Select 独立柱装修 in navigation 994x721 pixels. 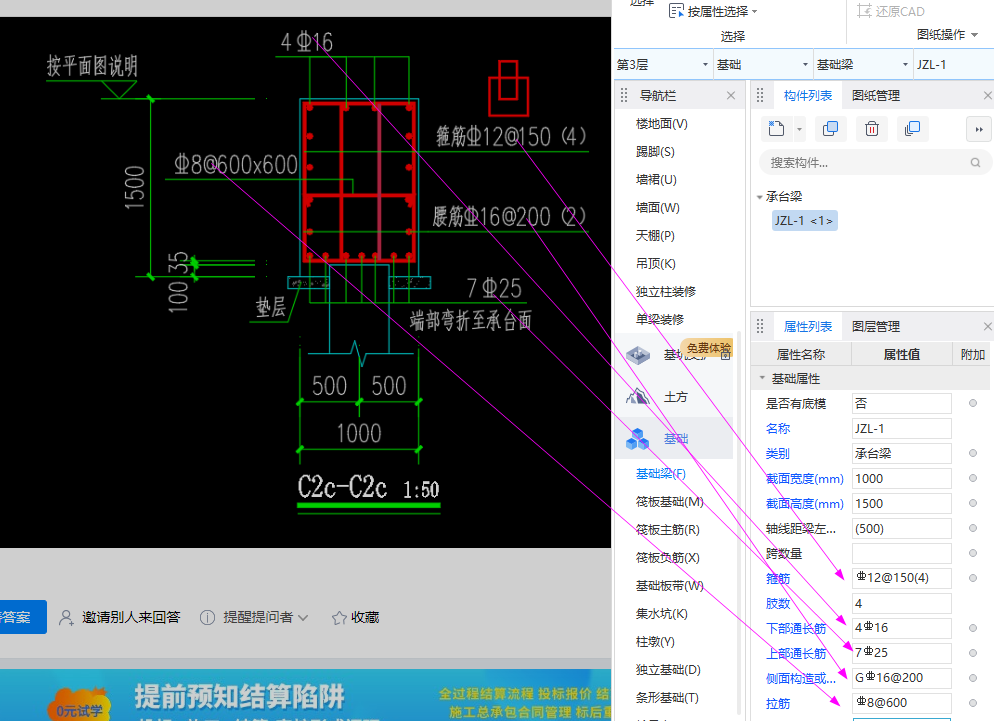coord(666,291)
